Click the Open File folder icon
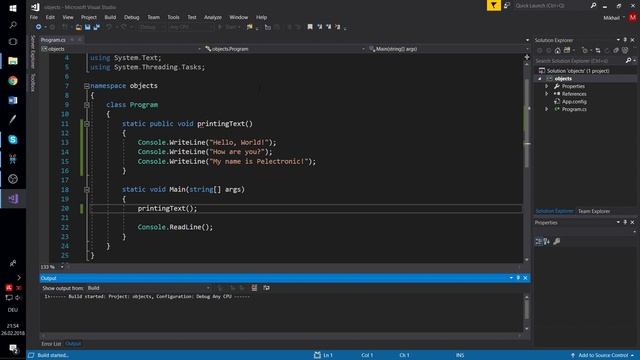Image resolution: width=640 pixels, height=360 pixels. coord(78,27)
